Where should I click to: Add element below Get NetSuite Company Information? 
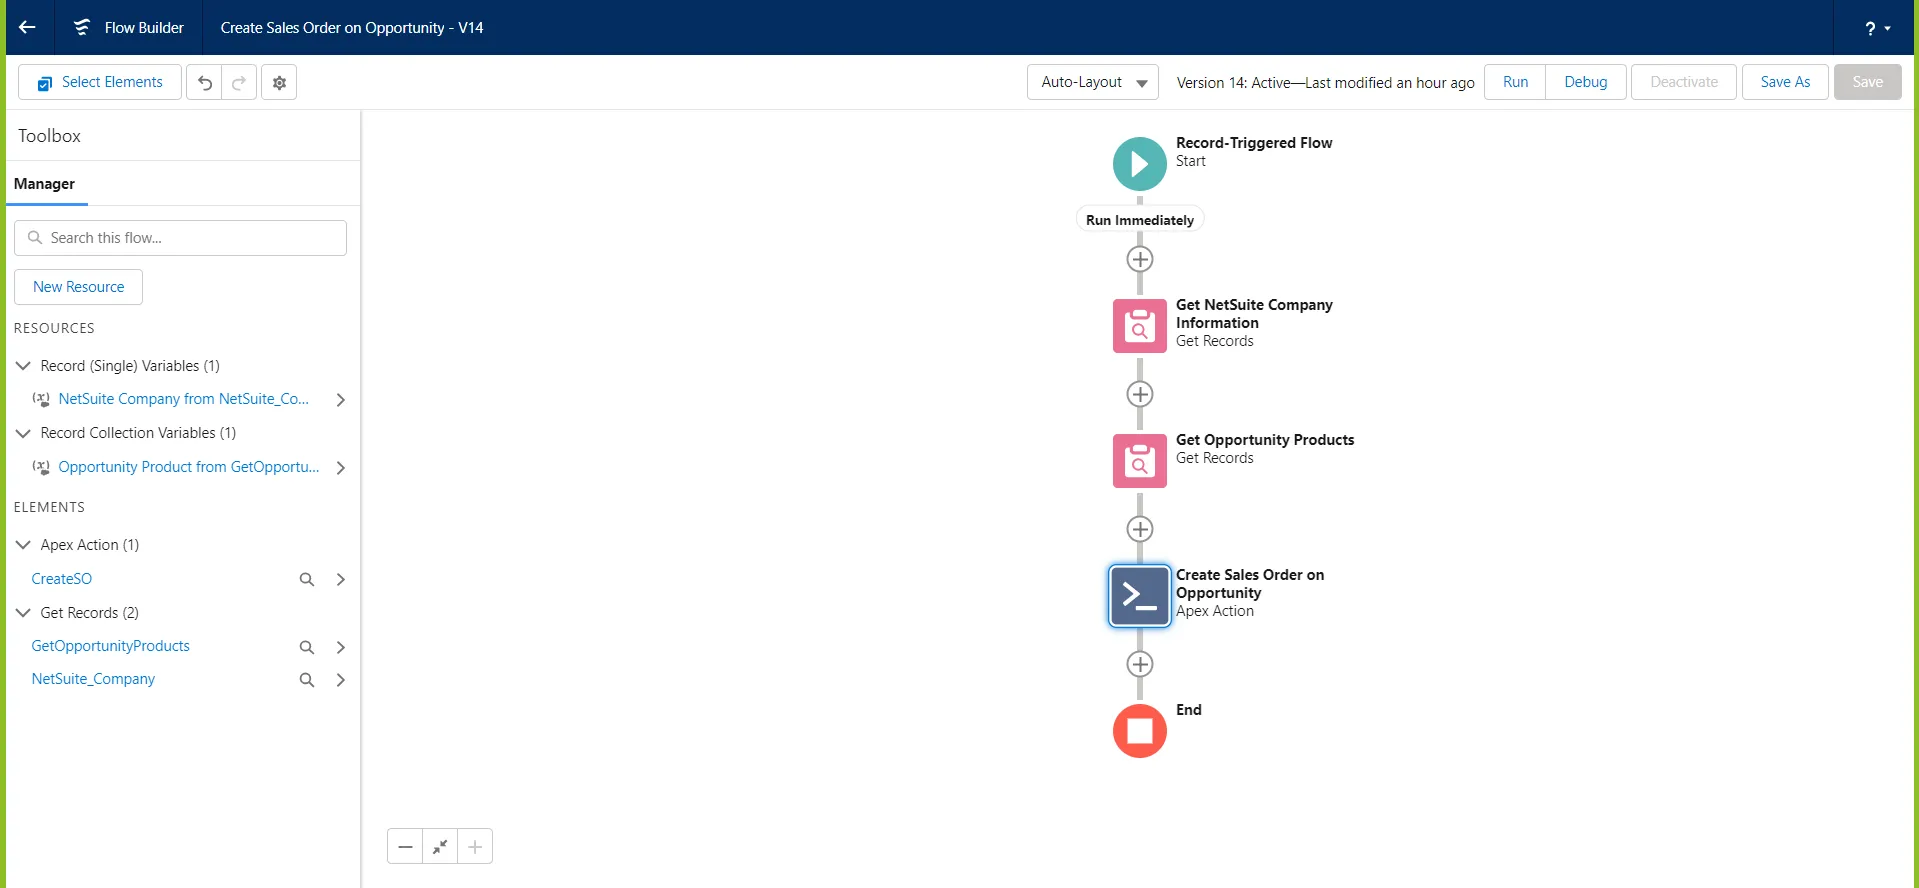(x=1140, y=394)
